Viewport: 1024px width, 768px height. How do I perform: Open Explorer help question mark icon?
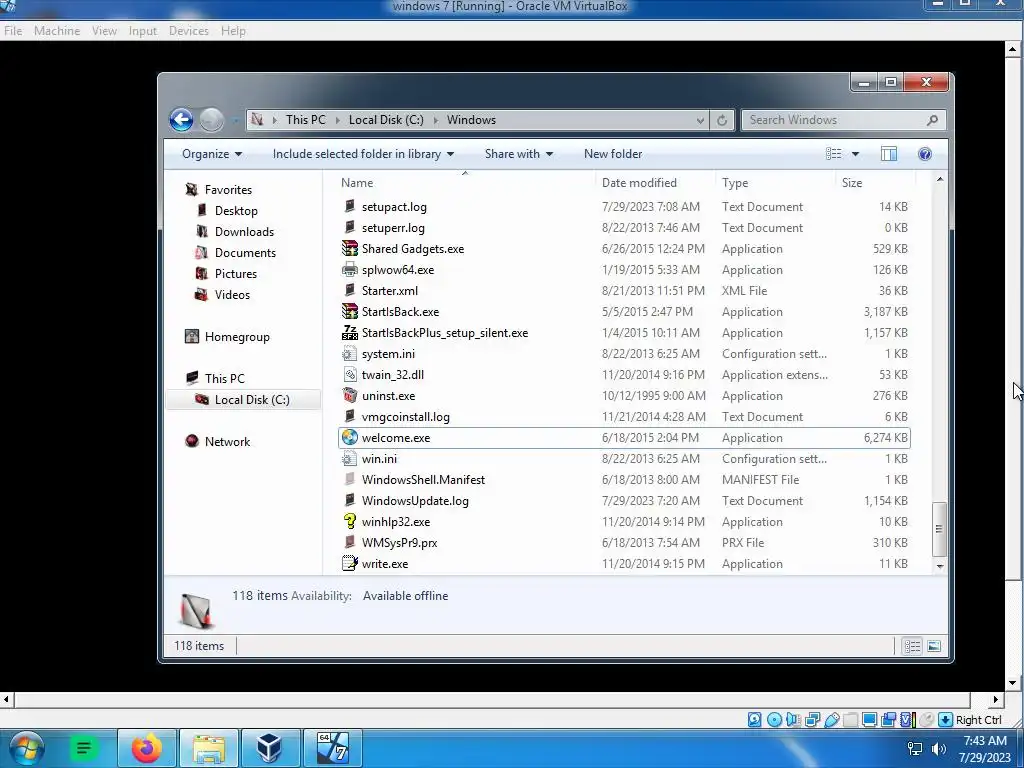(924, 154)
